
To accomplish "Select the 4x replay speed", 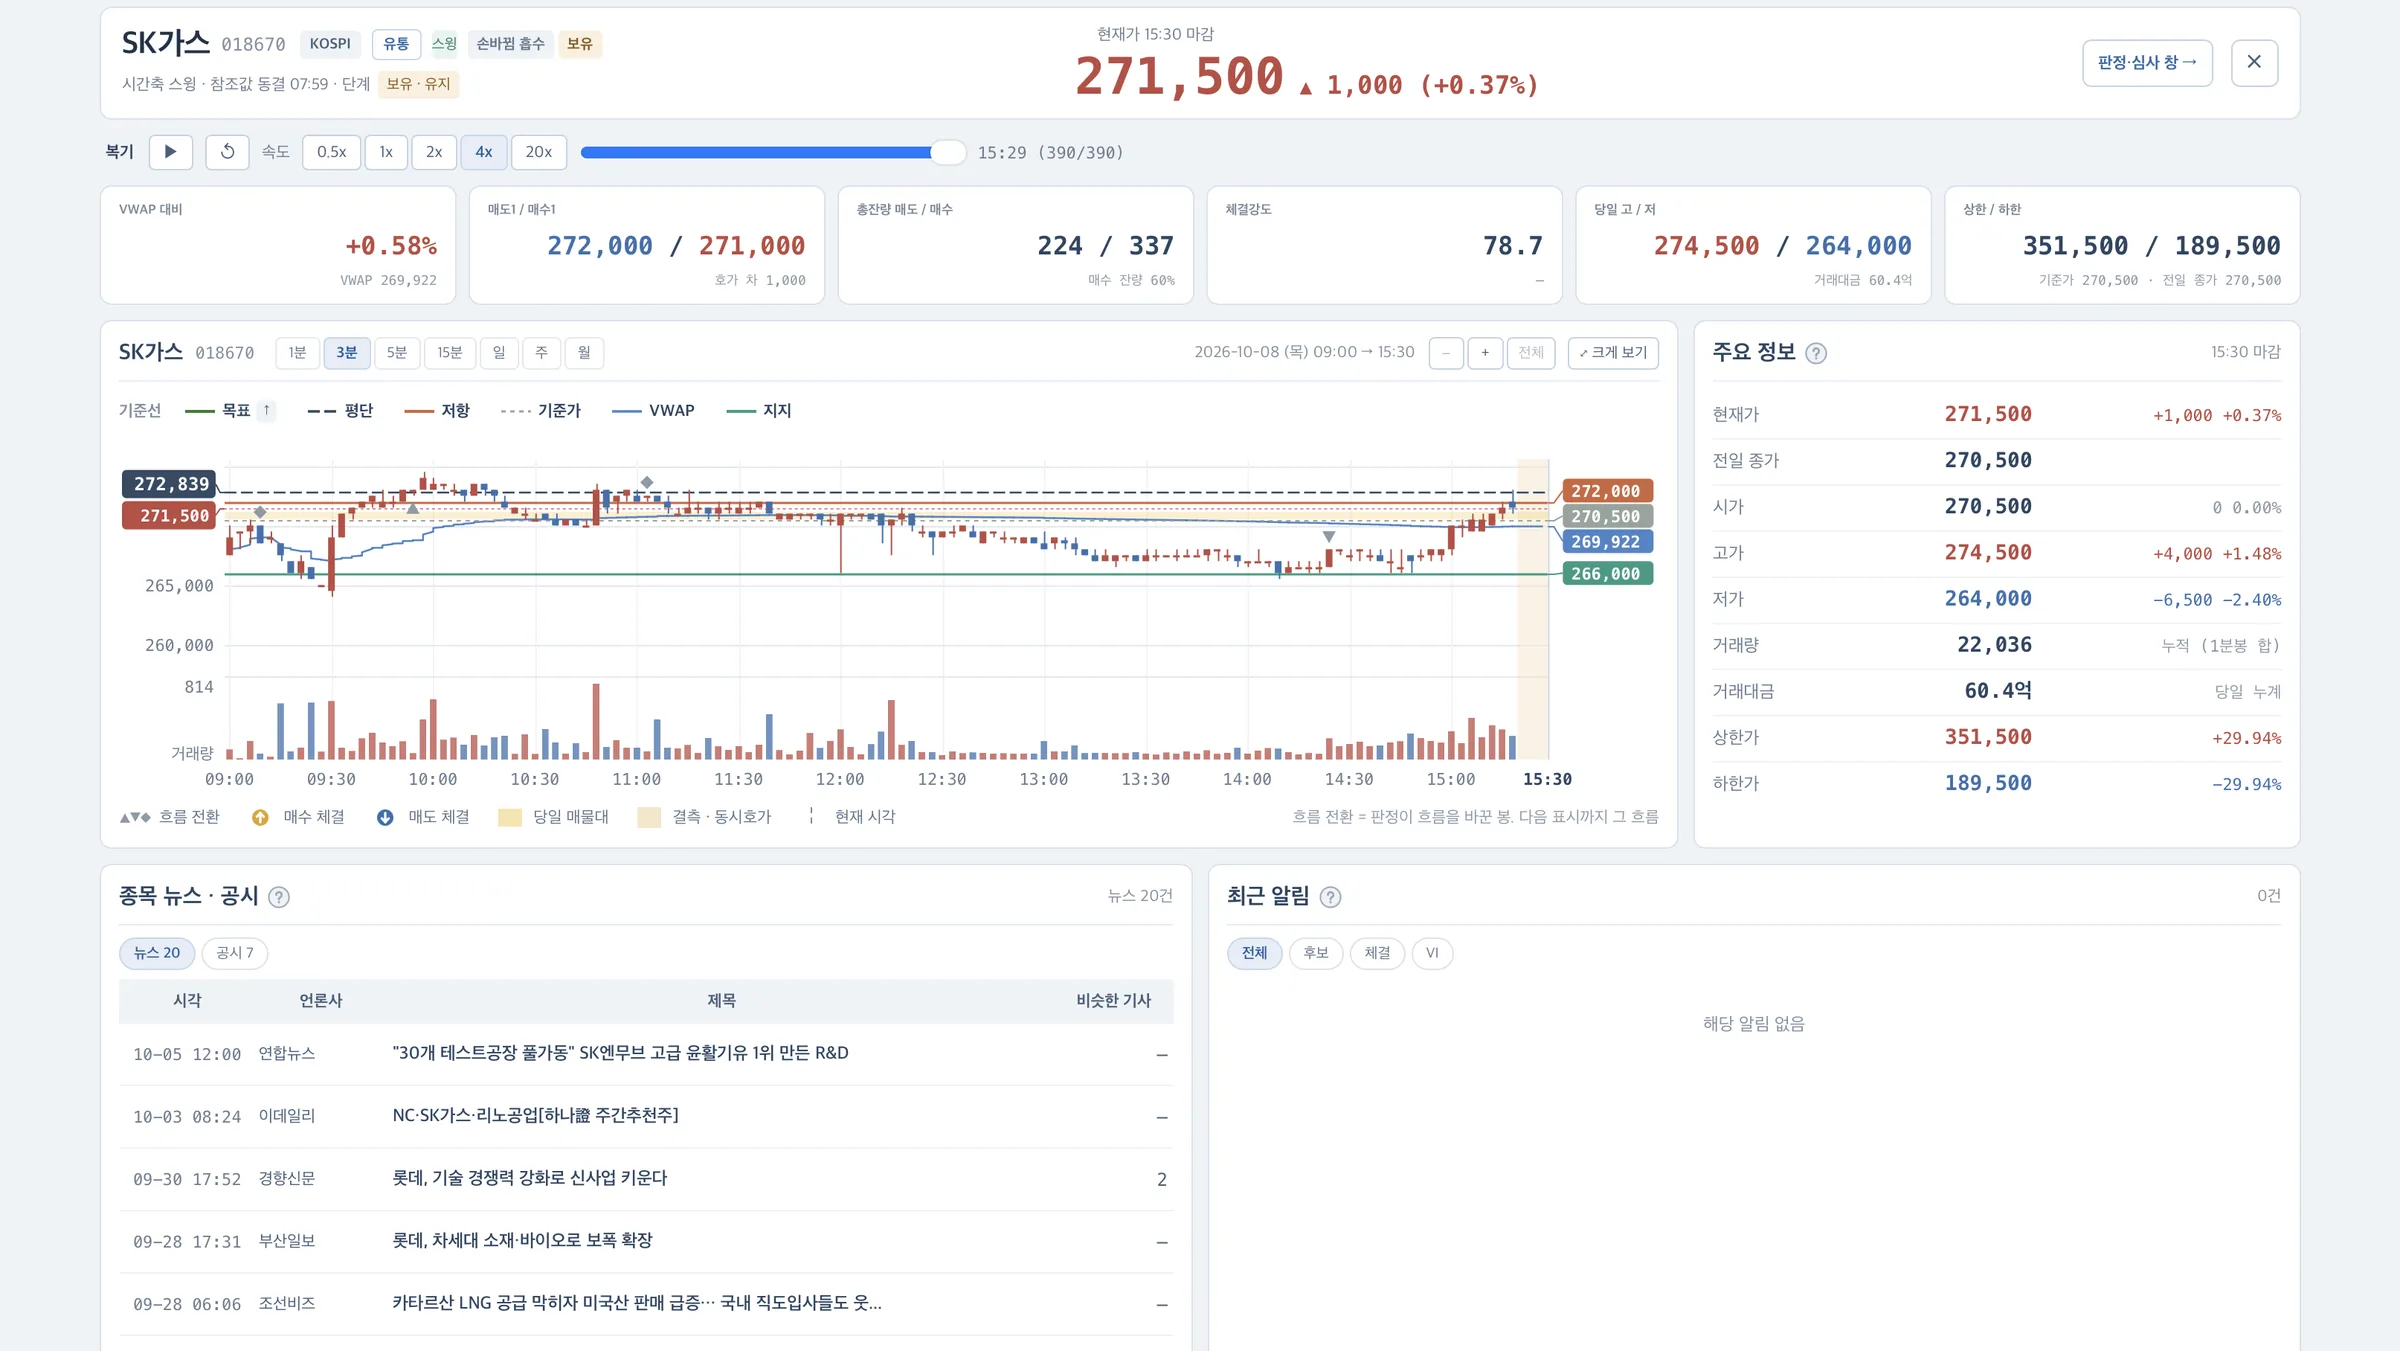I will pyautogui.click(x=484, y=152).
